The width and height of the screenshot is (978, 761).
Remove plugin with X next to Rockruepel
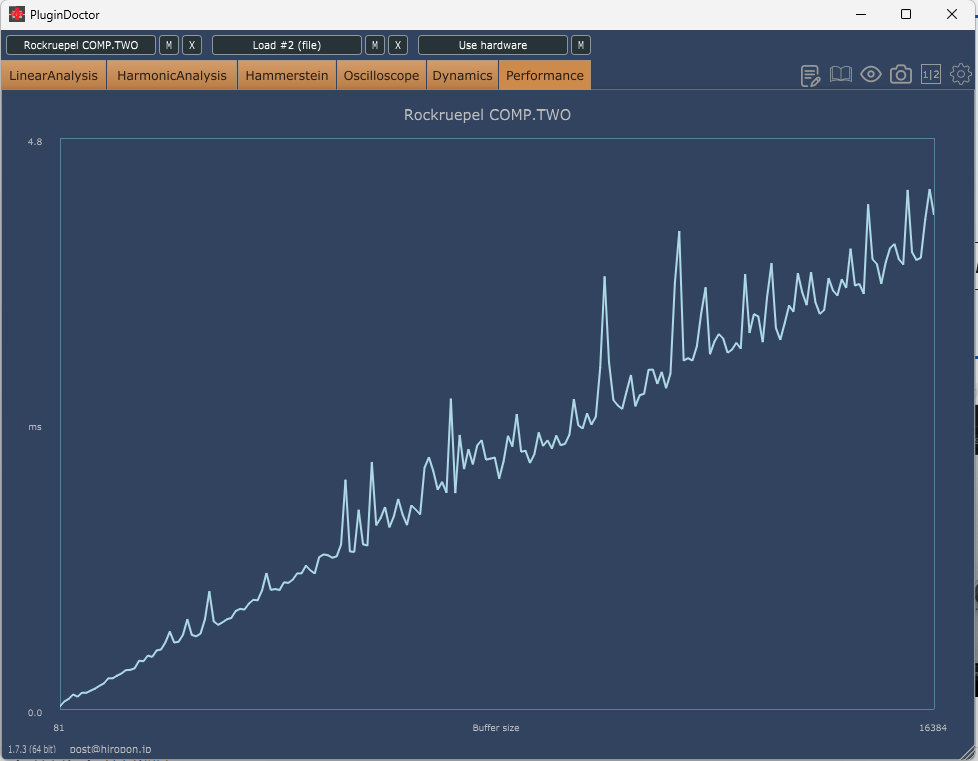[192, 45]
